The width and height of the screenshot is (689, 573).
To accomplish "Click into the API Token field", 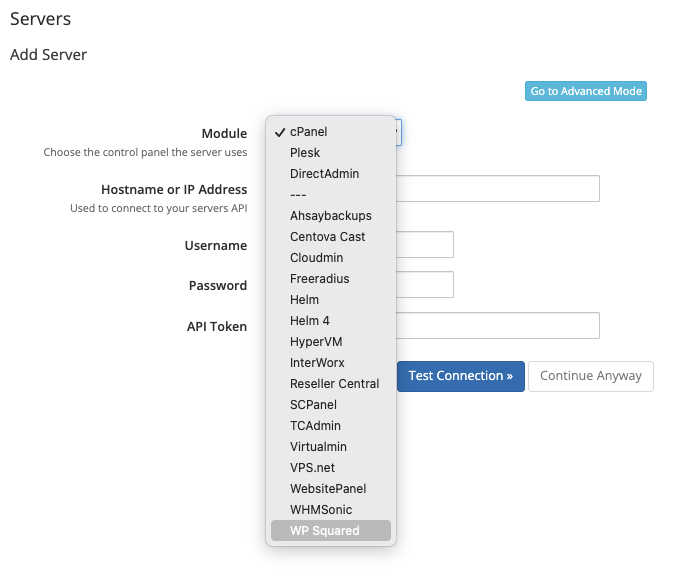I will pos(497,326).
